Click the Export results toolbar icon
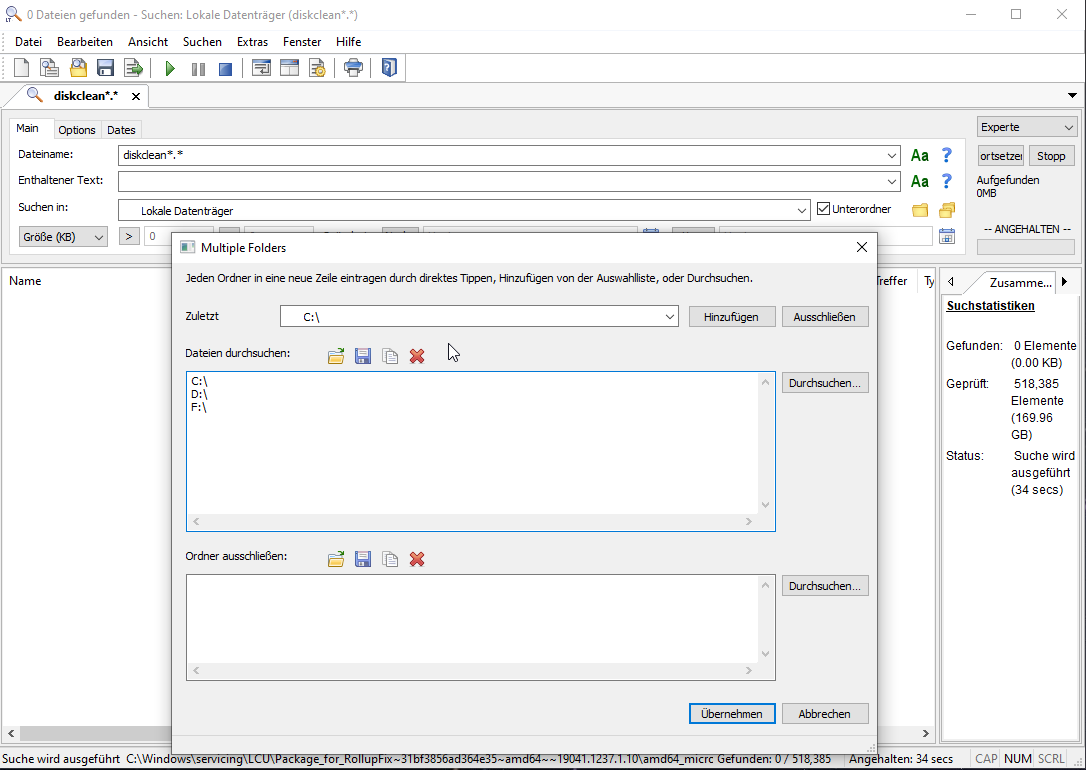This screenshot has width=1086, height=770. [133, 68]
